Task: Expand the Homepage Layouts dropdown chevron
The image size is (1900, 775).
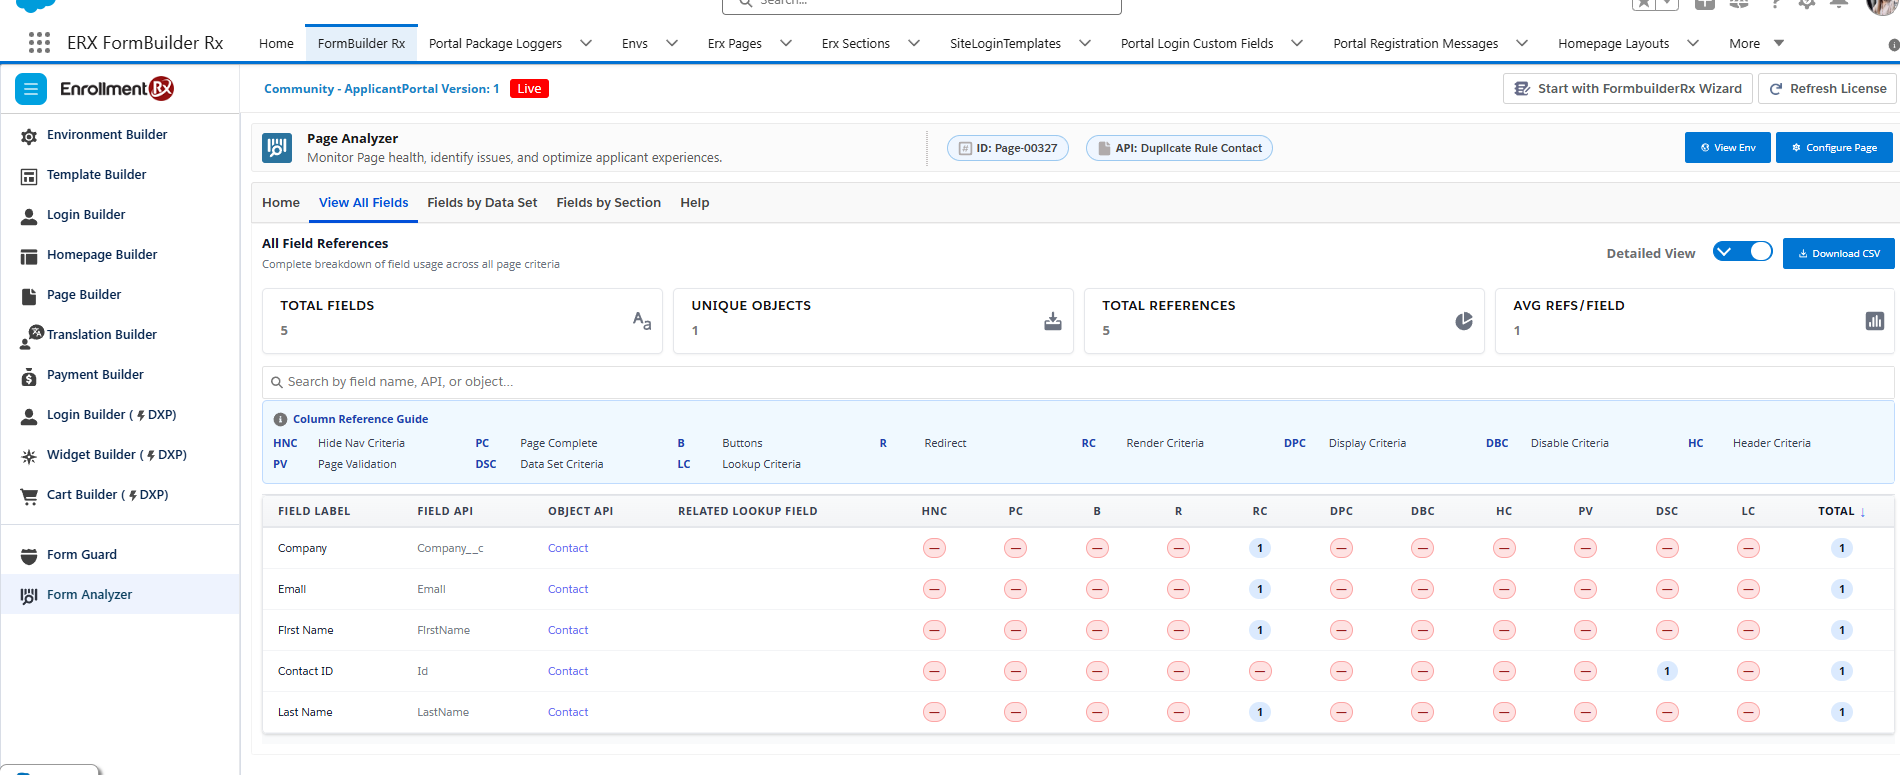Action: [1693, 43]
